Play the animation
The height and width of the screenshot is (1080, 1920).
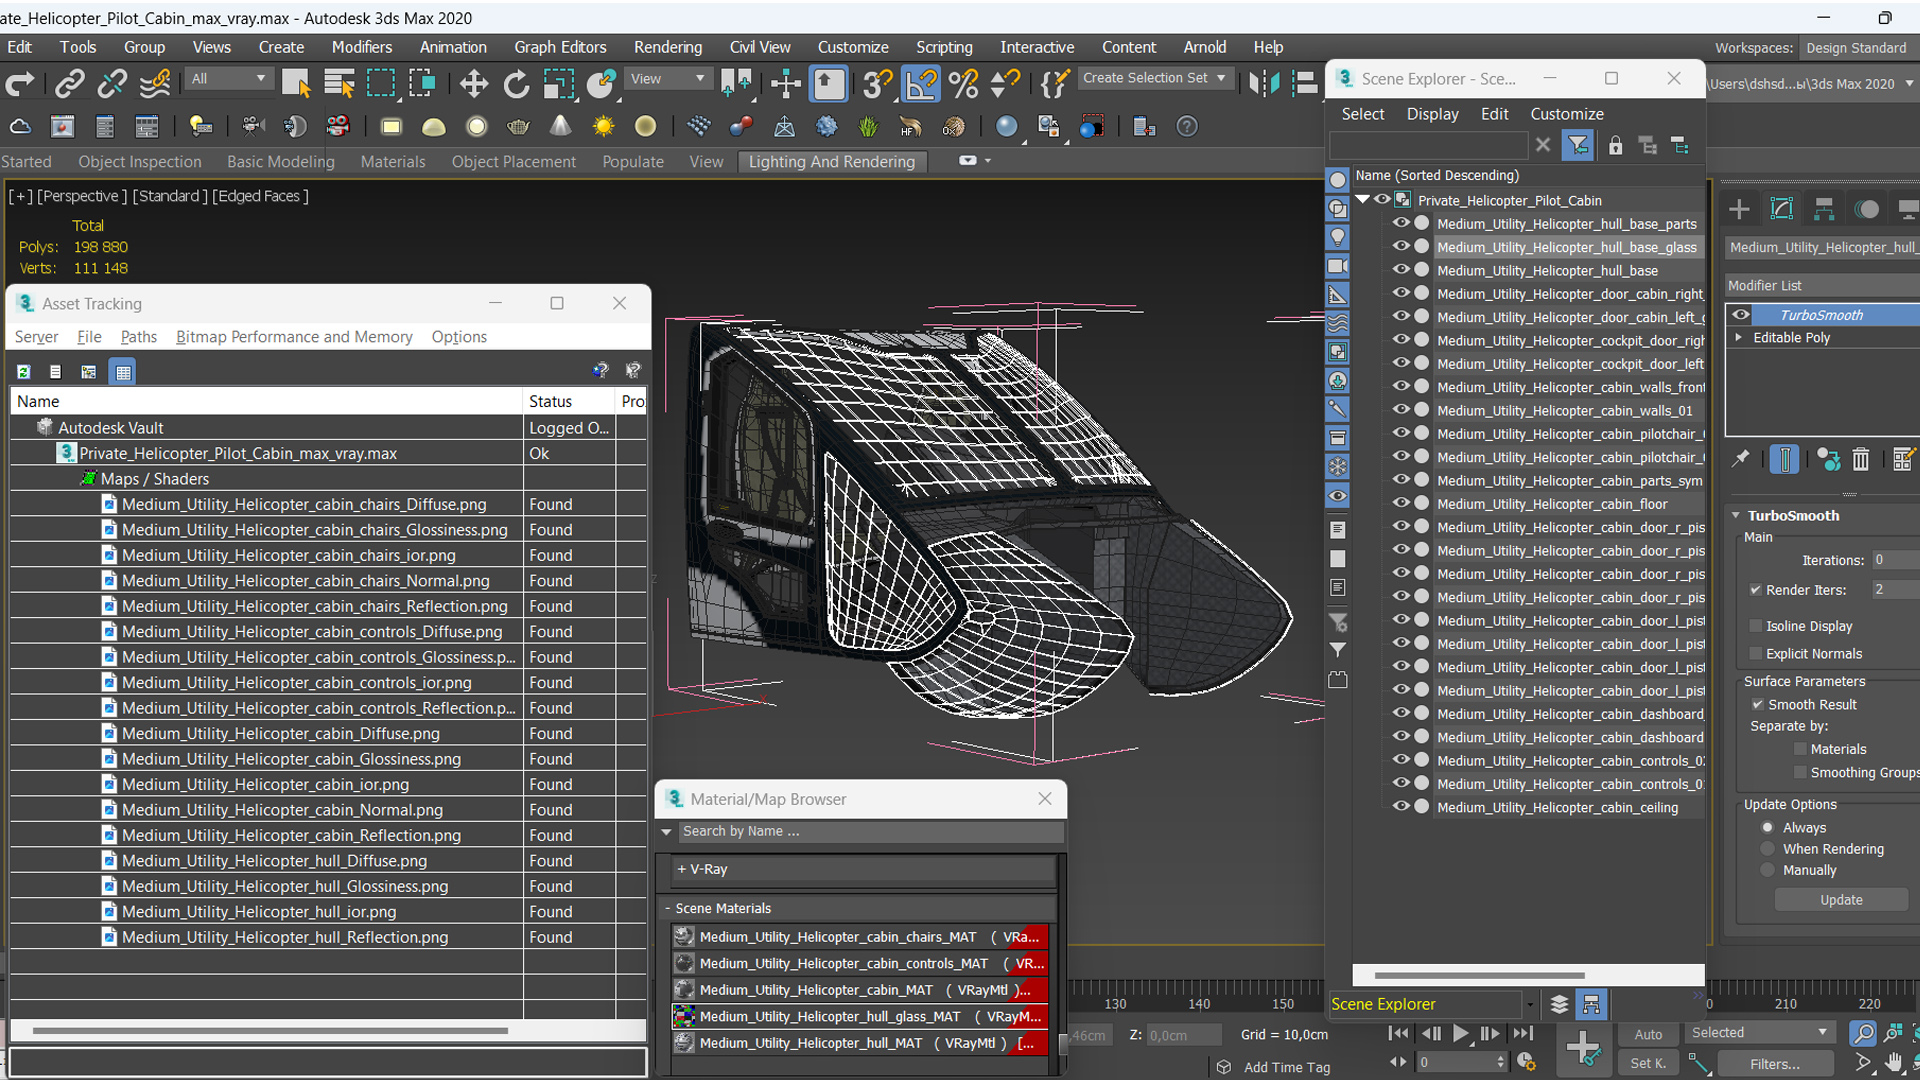pos(1460,1033)
